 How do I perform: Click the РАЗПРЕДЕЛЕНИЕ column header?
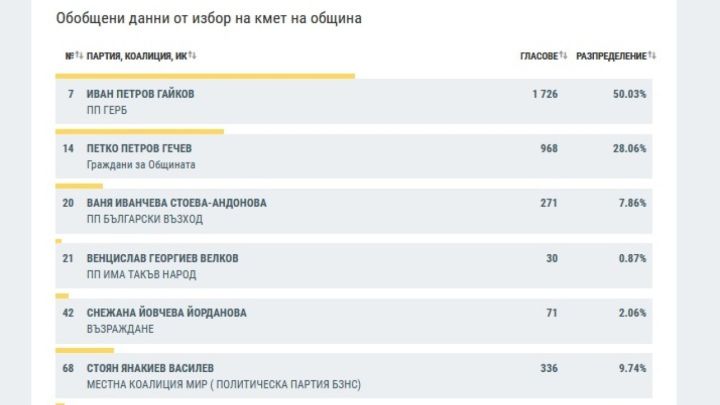(611, 56)
